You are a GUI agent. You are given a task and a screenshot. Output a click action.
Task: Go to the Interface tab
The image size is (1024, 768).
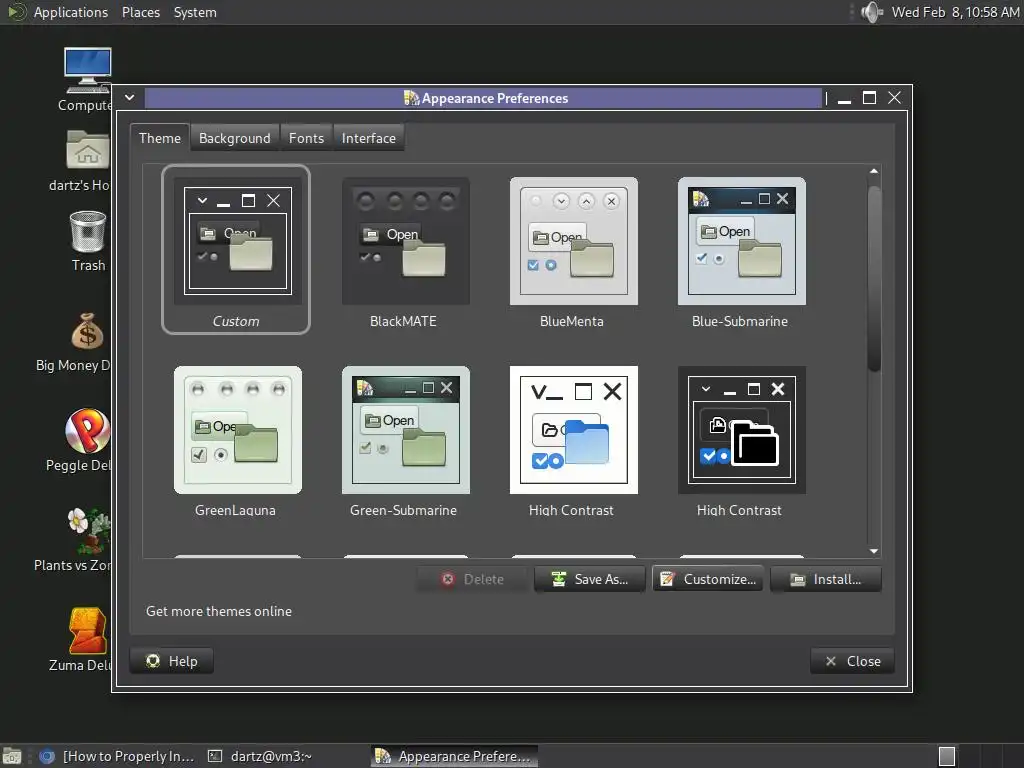click(368, 138)
